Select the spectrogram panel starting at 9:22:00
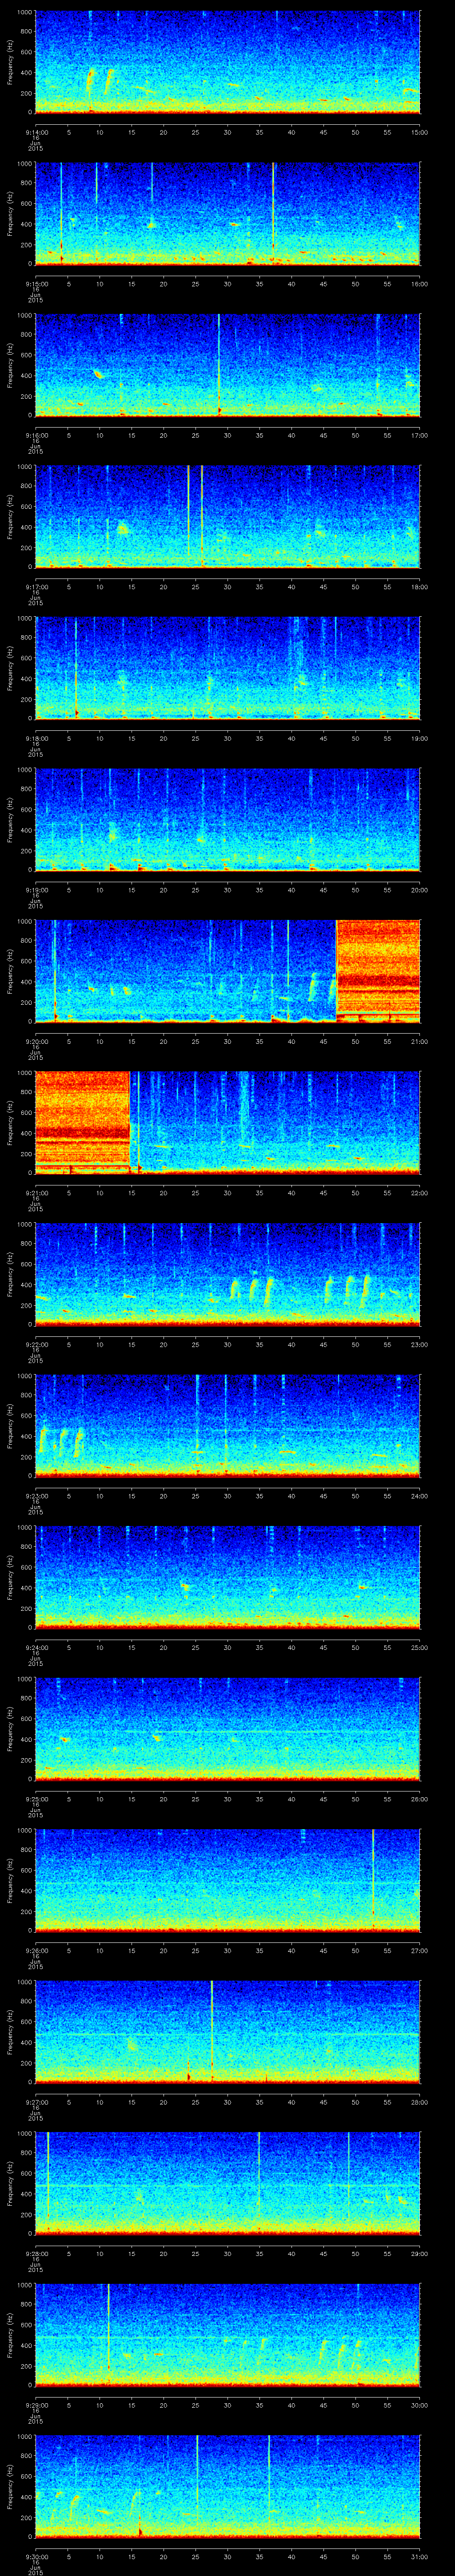Viewport: 455px width, 2576px height. (x=227, y=1274)
